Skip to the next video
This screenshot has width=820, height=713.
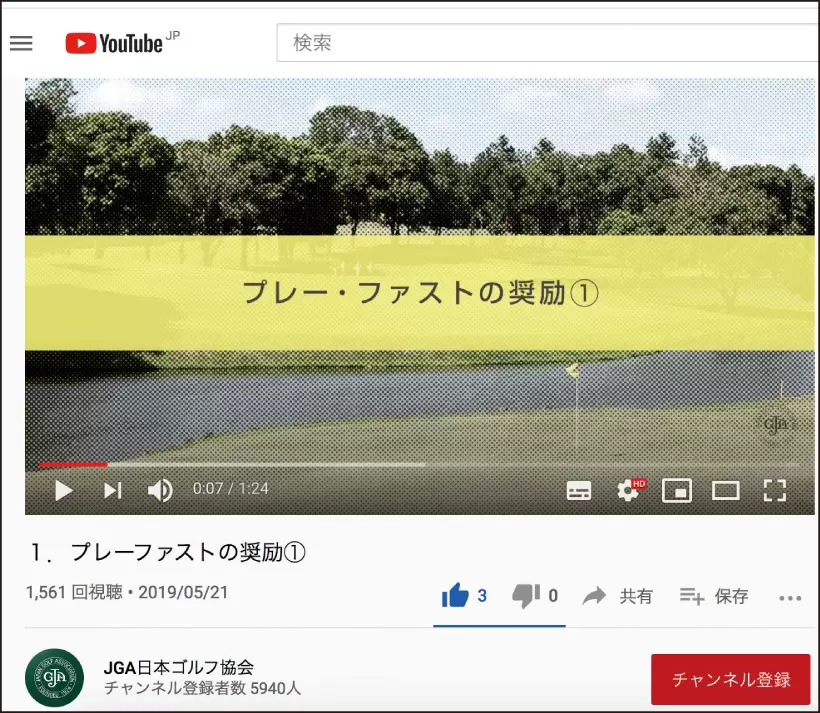pyautogui.click(x=112, y=491)
